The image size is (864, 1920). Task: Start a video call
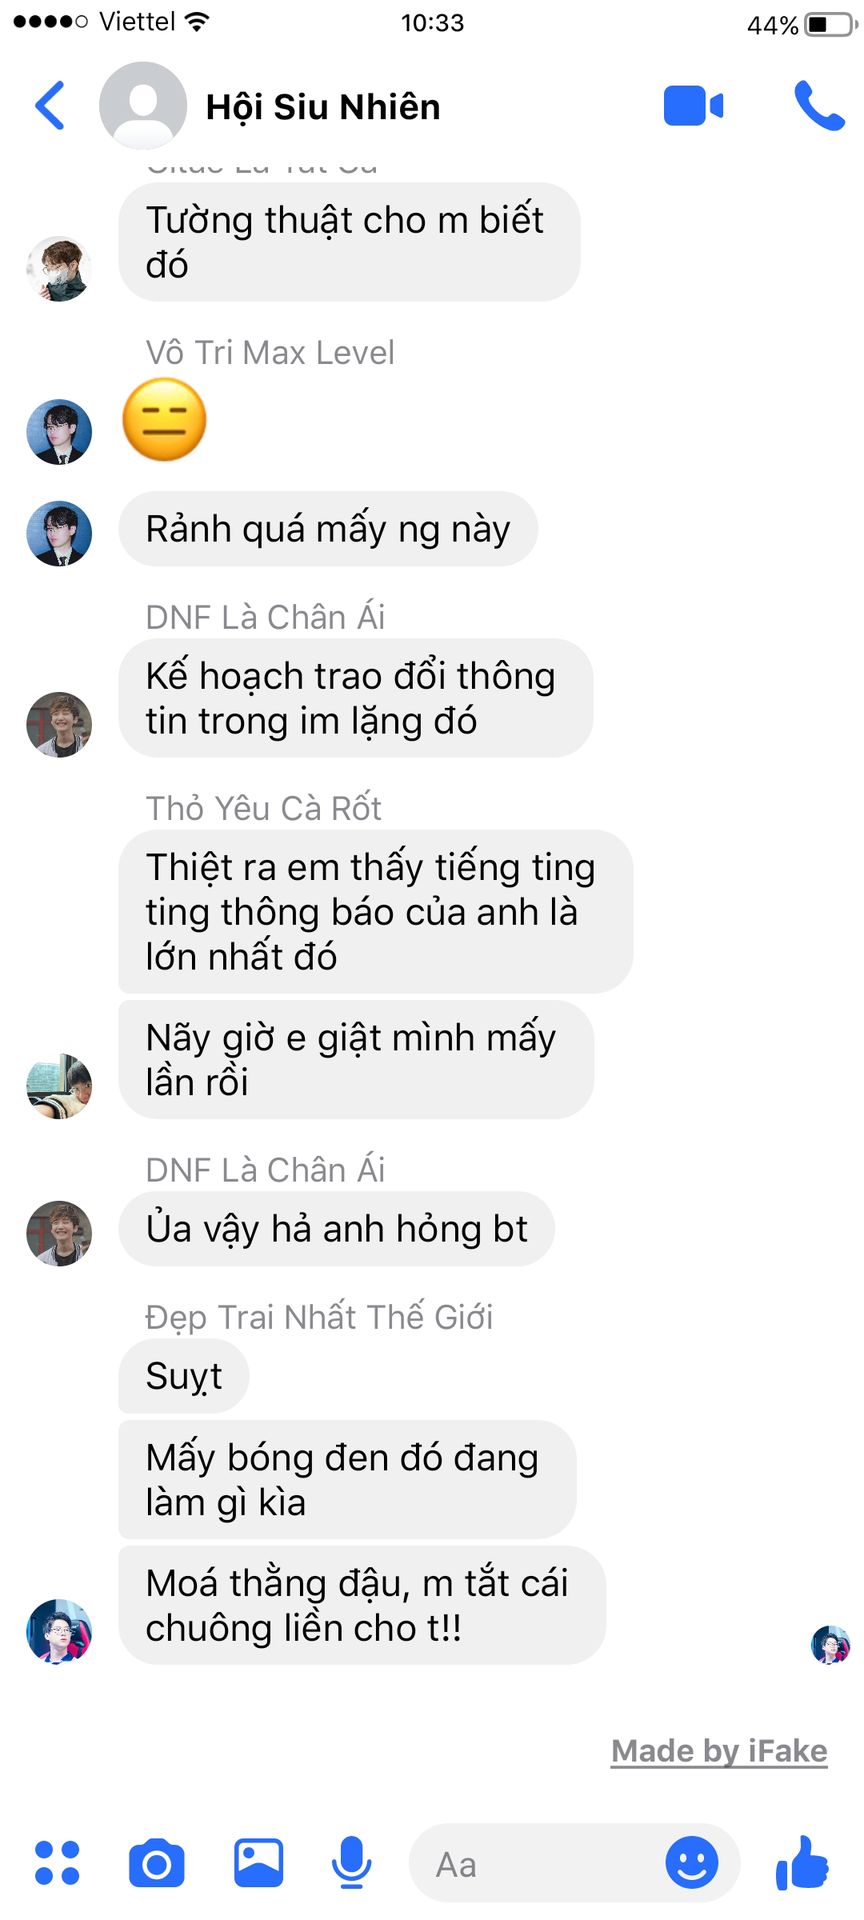(693, 106)
